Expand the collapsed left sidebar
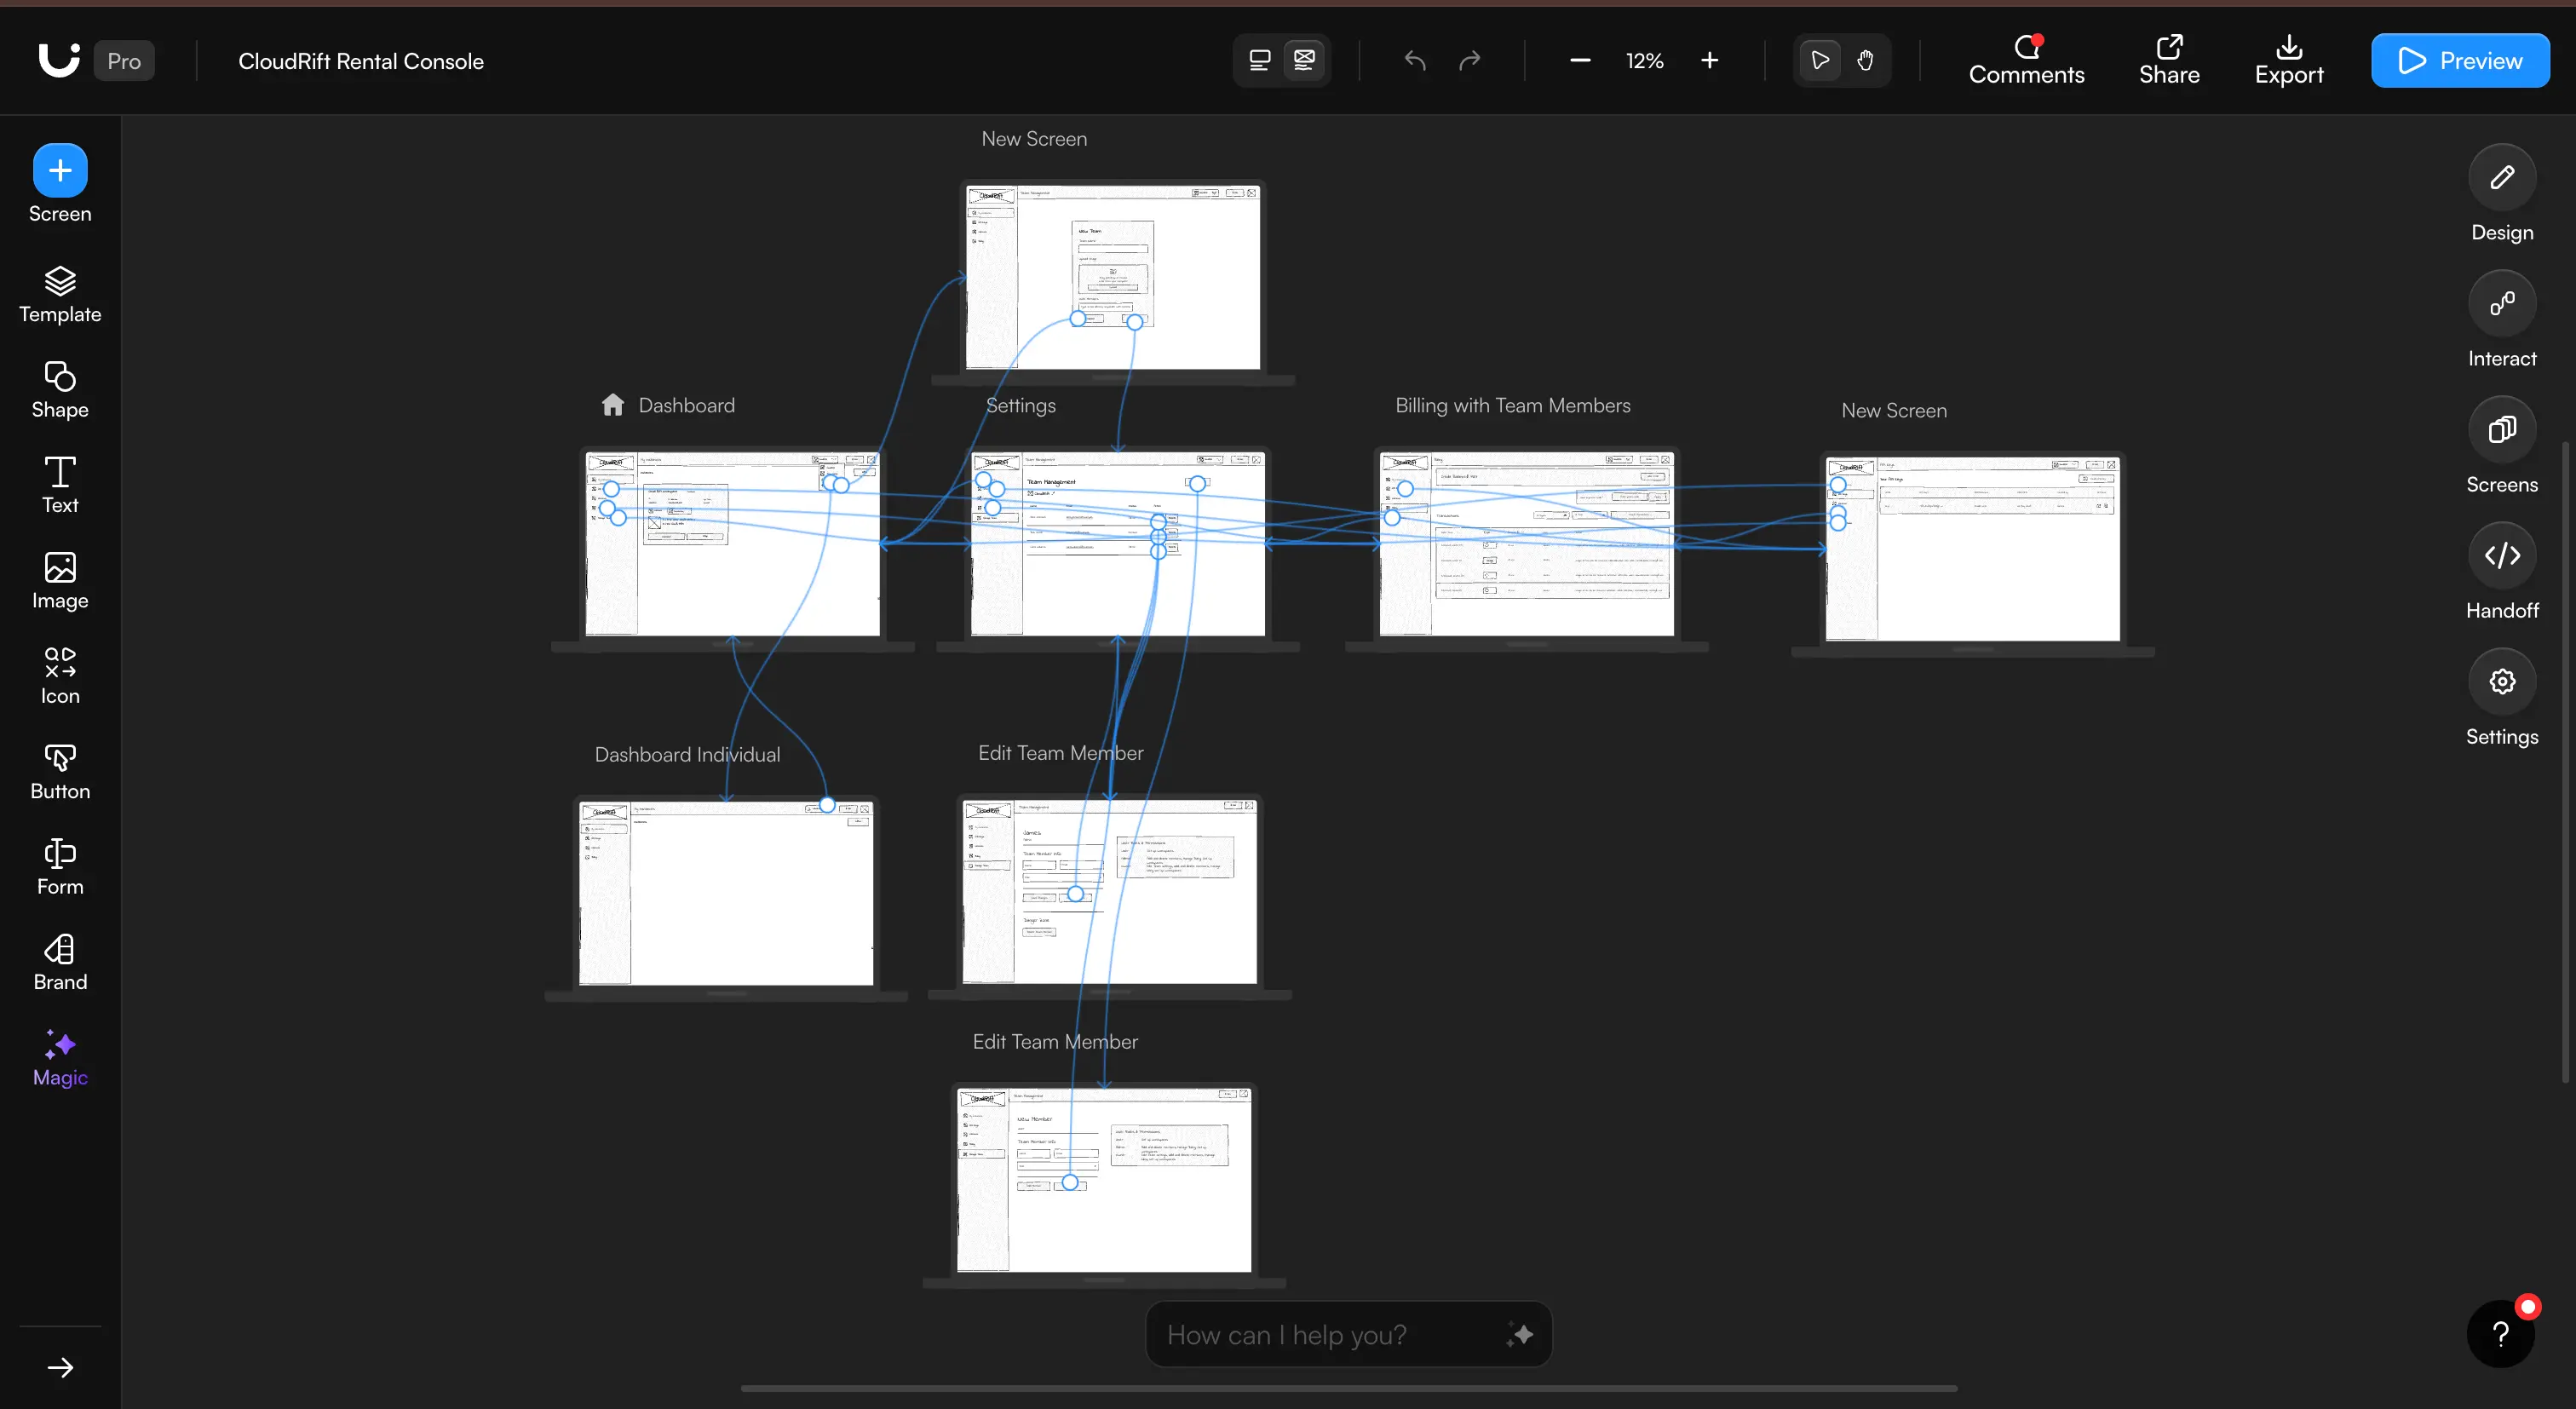Screen dimensions: 2576x1409 tap(60, 1367)
